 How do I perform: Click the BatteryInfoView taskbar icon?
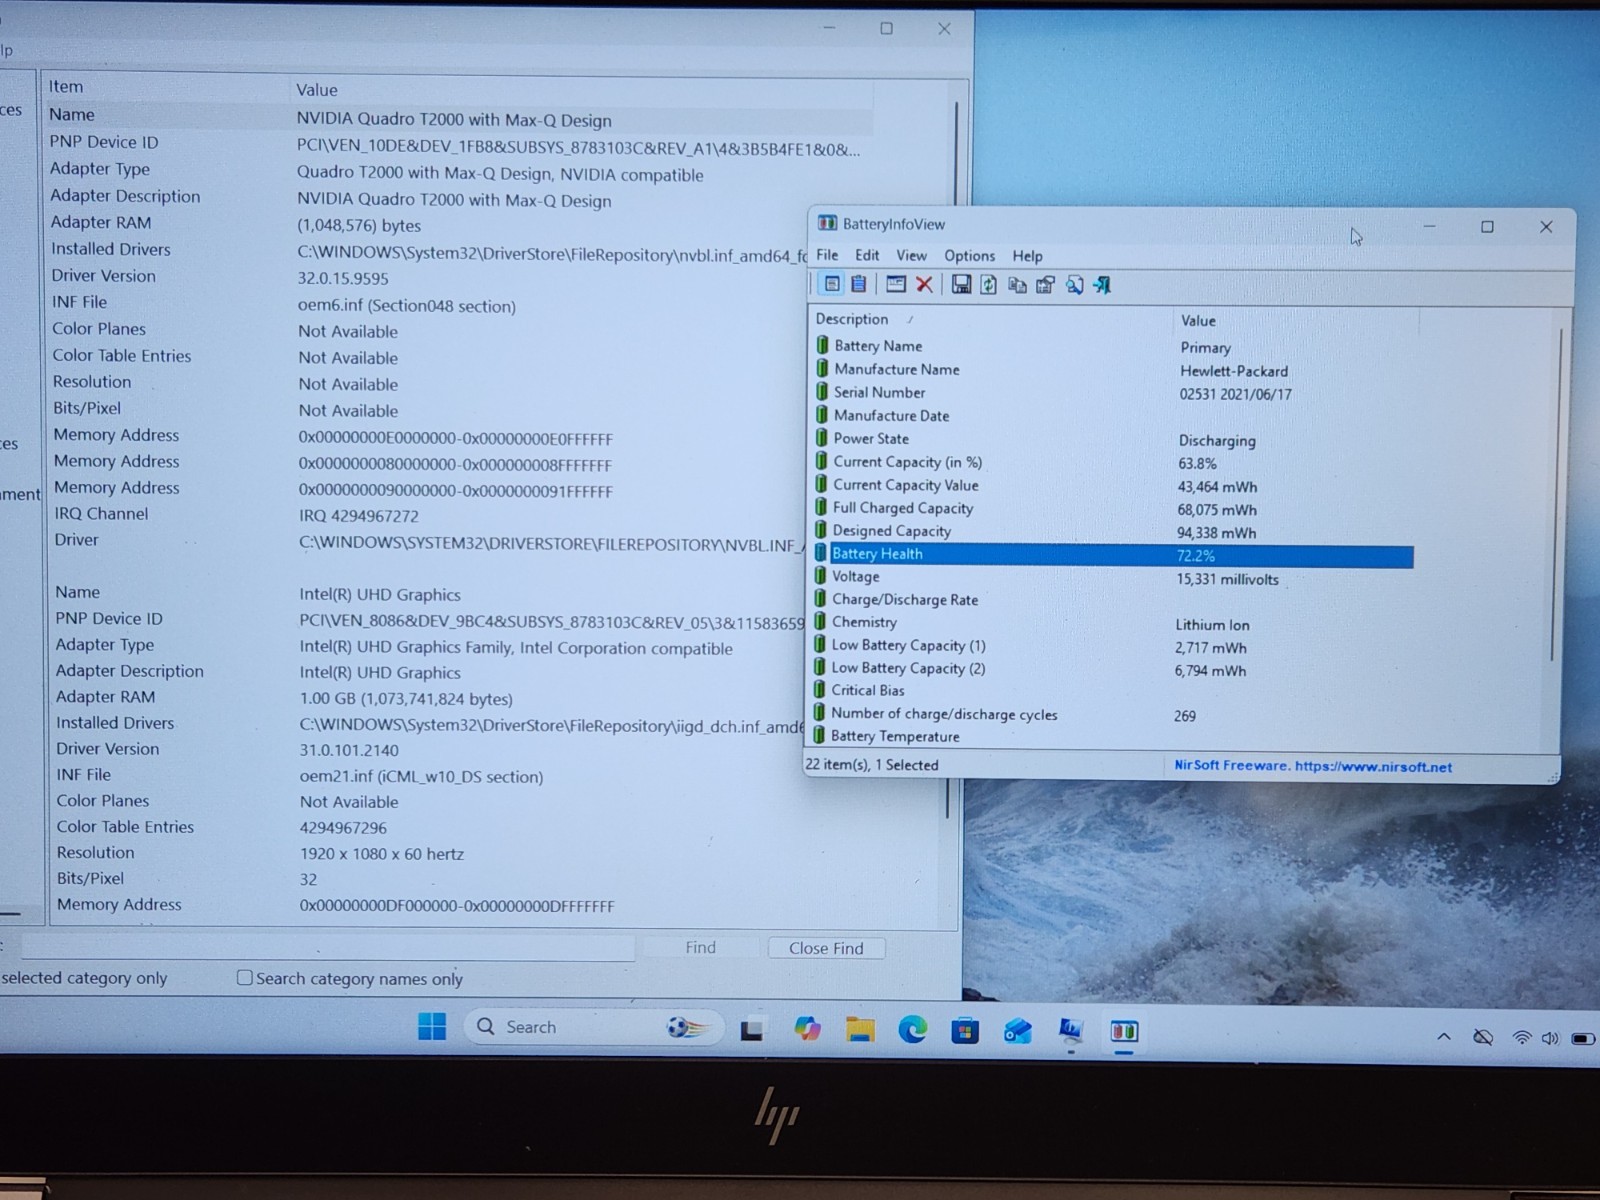(x=1124, y=1032)
